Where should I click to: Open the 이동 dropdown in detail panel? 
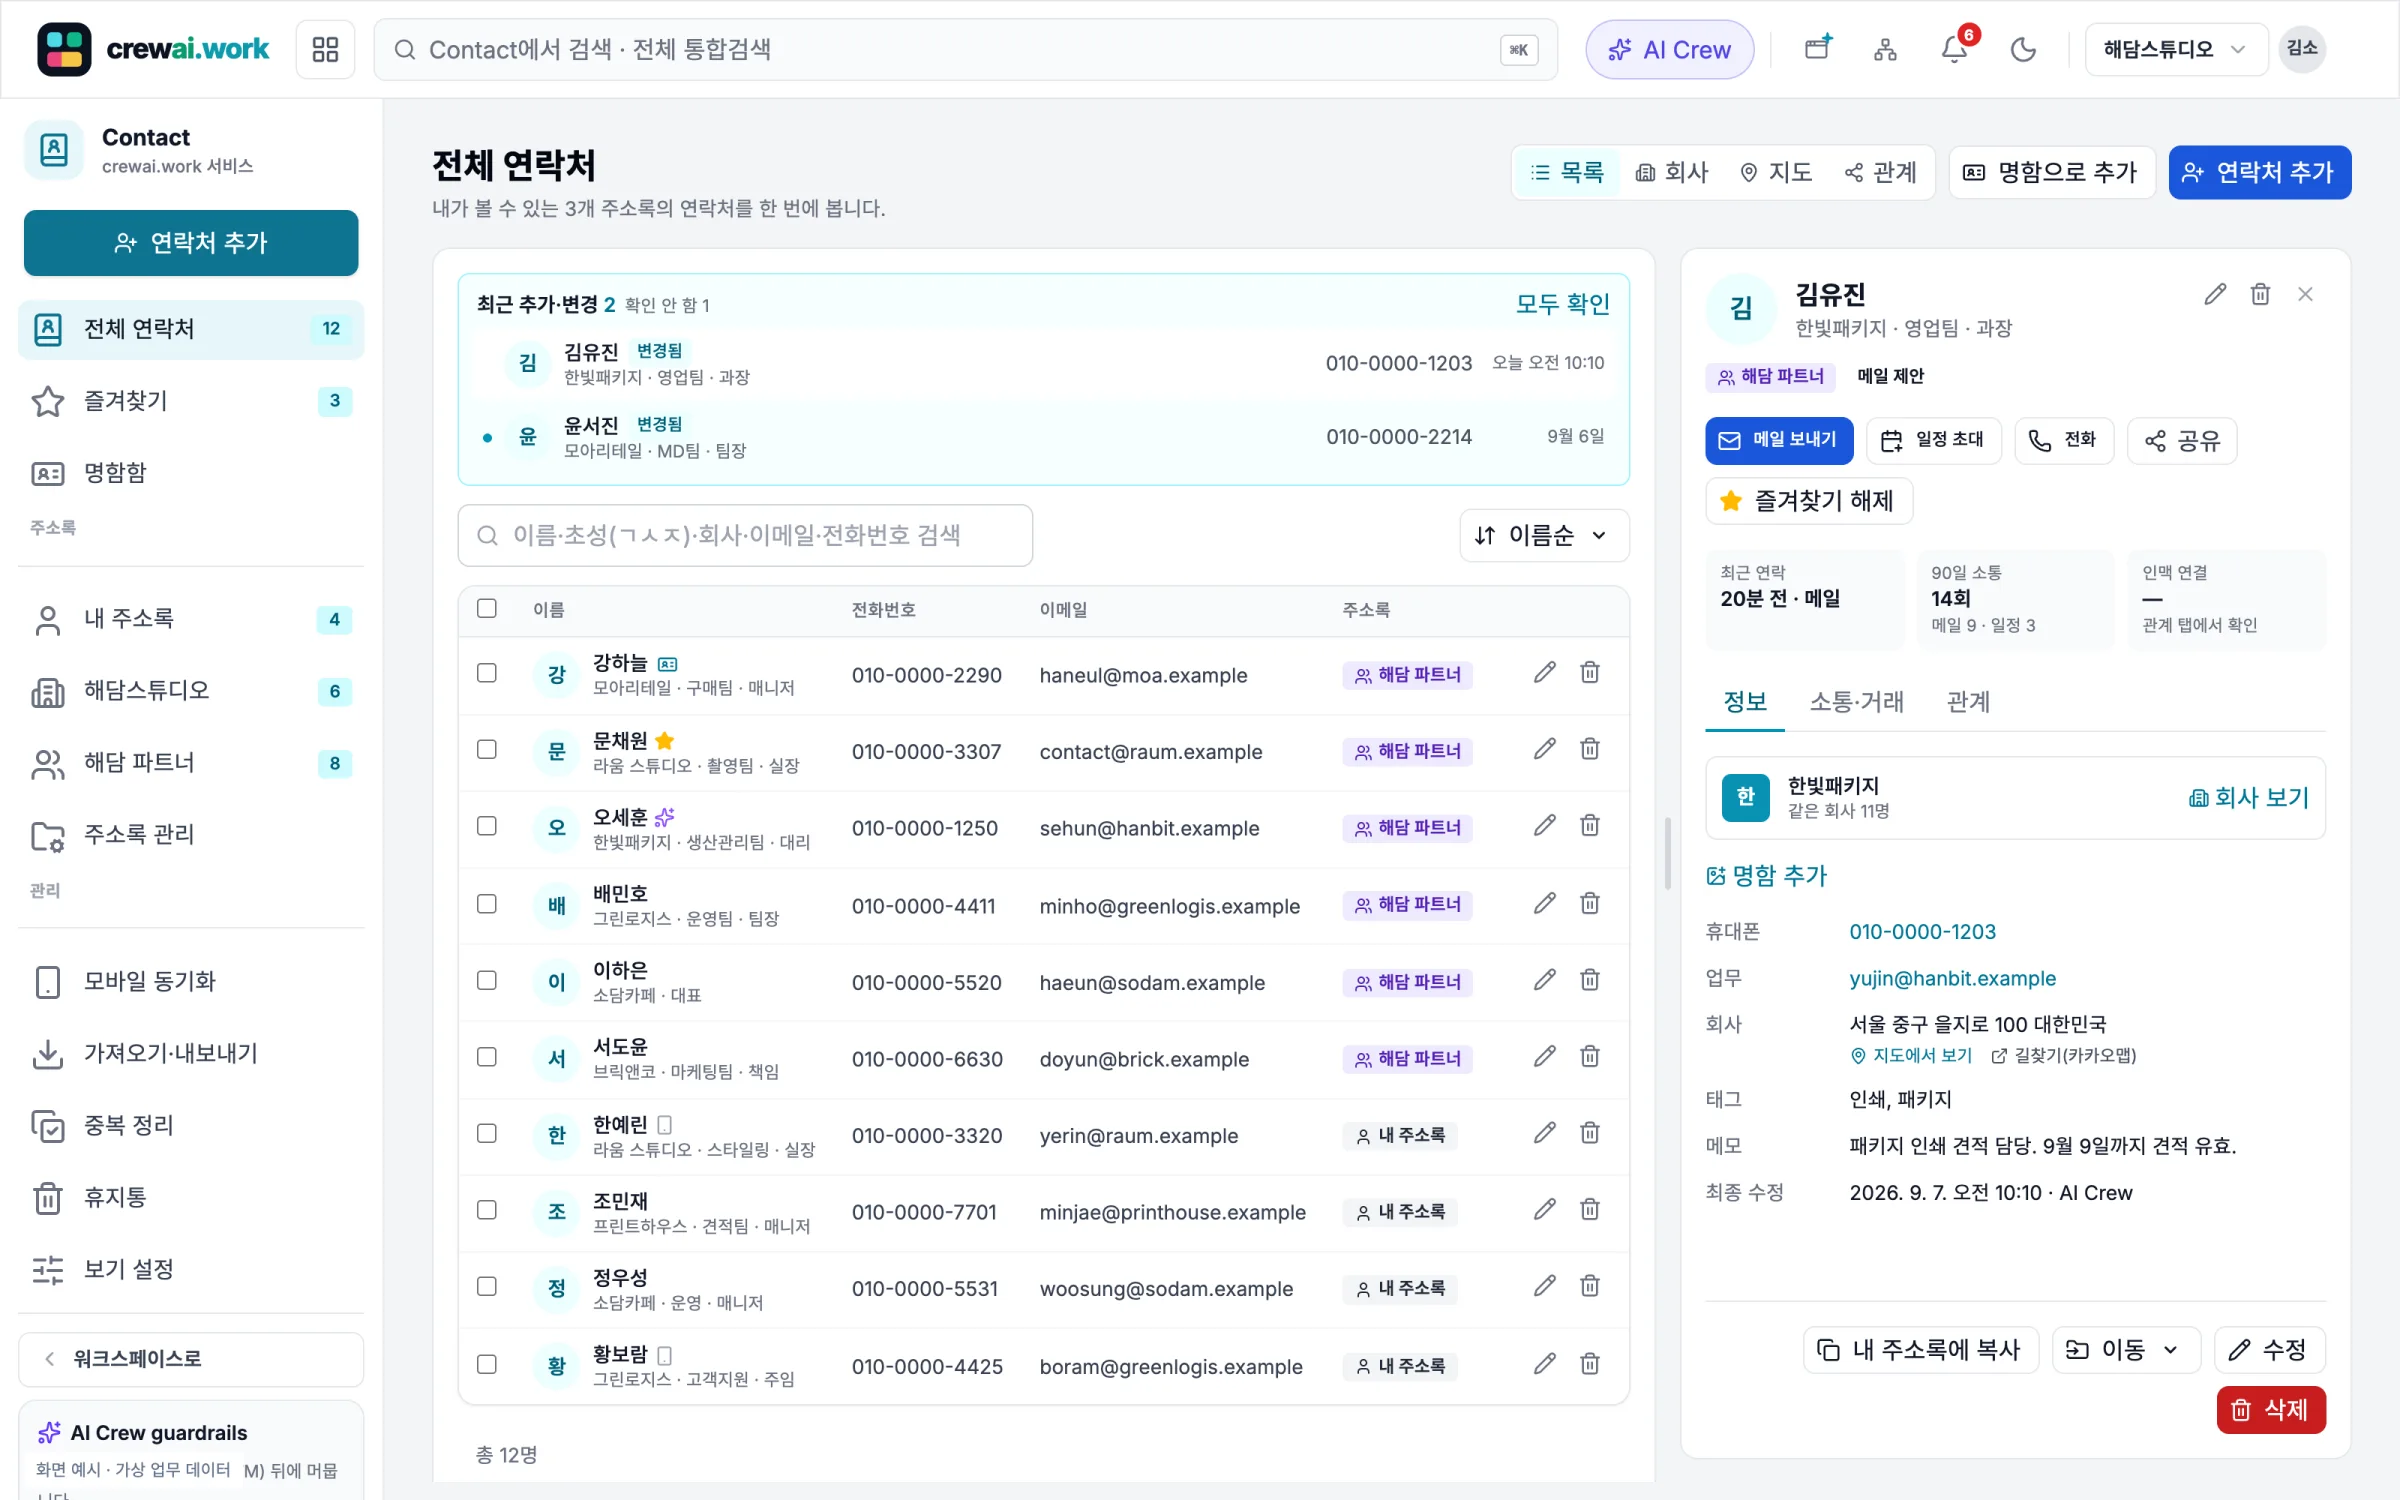pyautogui.click(x=2126, y=1350)
